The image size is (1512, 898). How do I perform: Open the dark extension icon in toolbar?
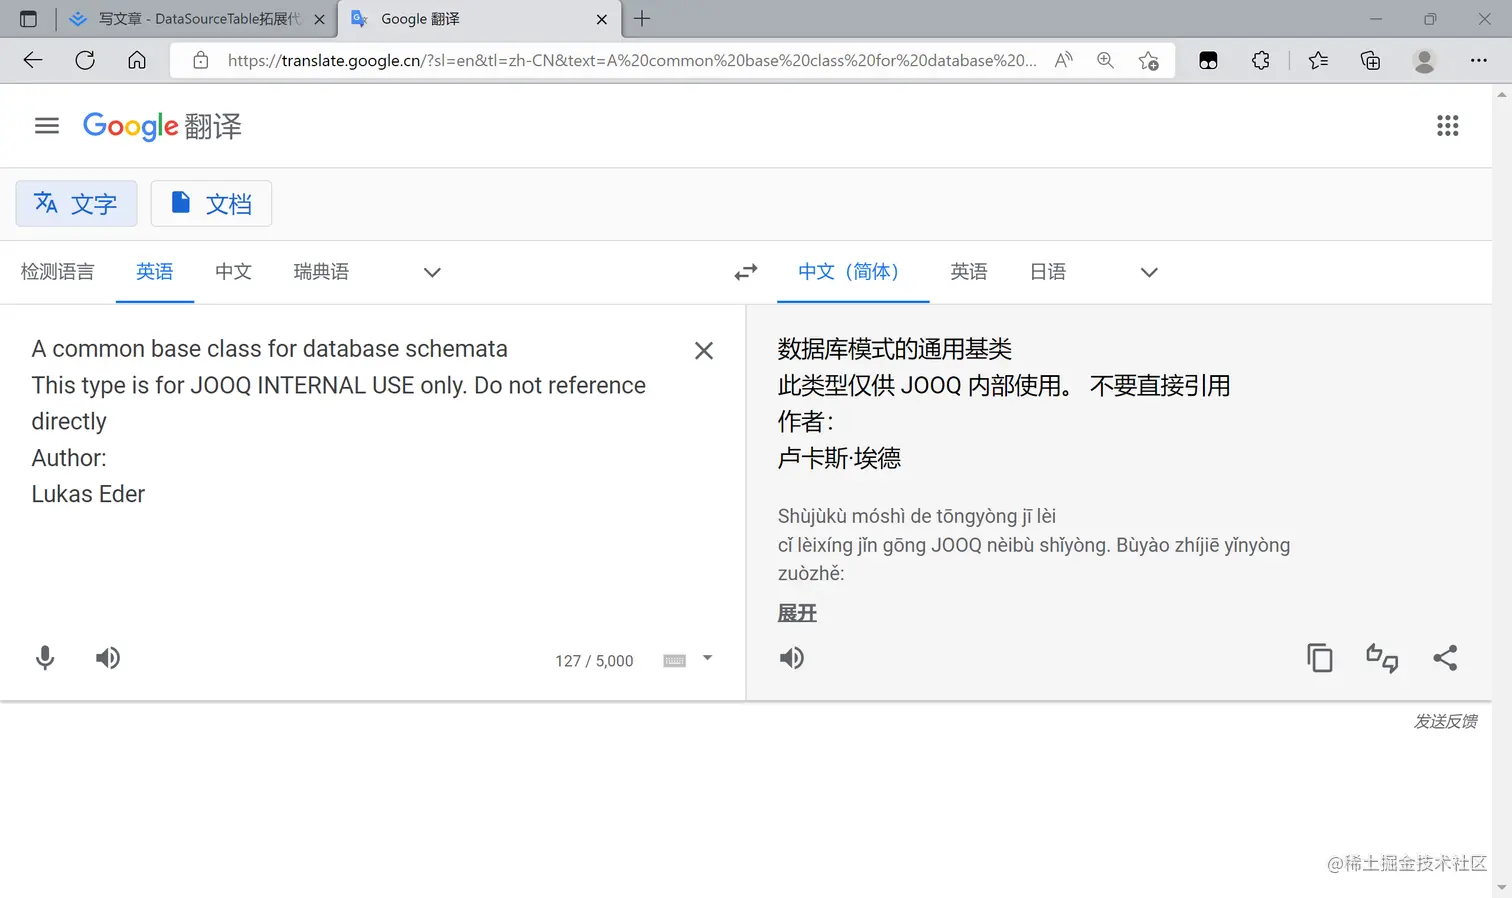pyautogui.click(x=1208, y=60)
